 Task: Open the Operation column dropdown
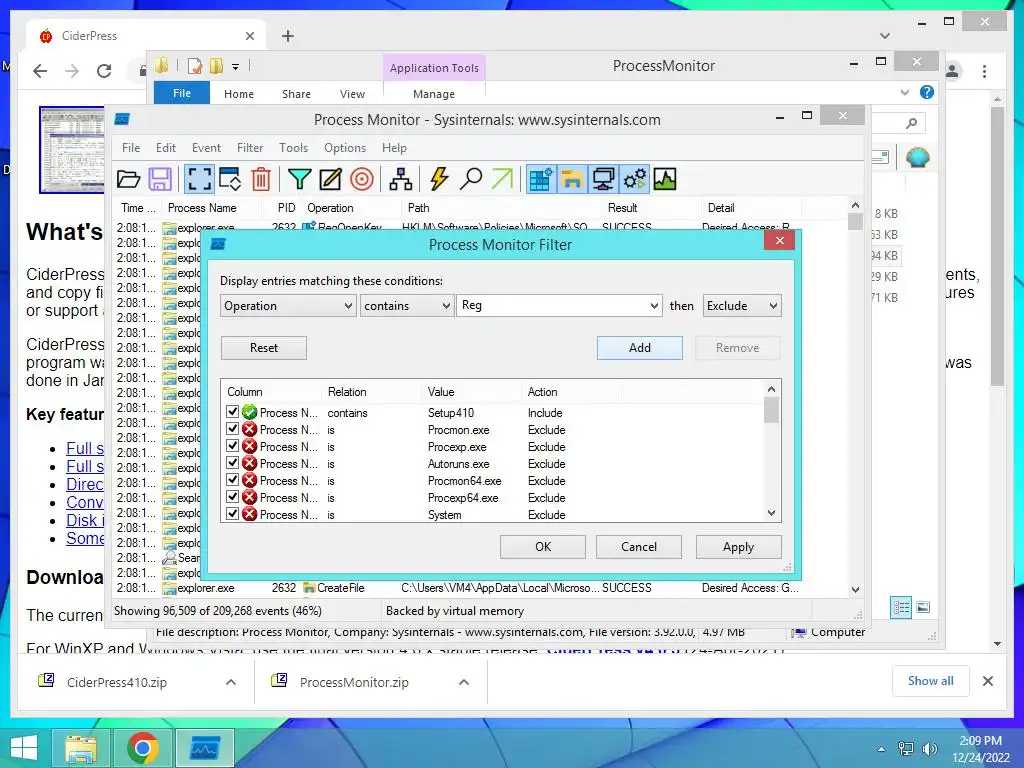(288, 306)
